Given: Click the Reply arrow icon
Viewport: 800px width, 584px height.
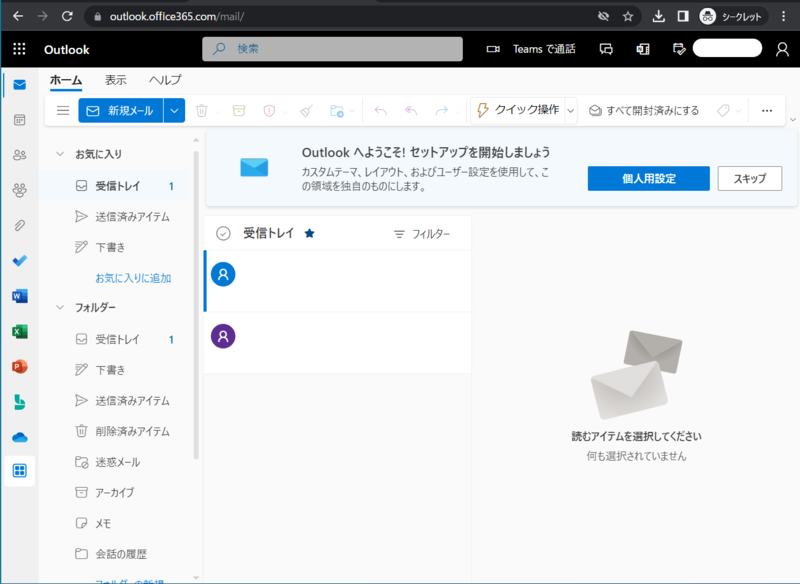Looking at the screenshot, I should click(381, 111).
